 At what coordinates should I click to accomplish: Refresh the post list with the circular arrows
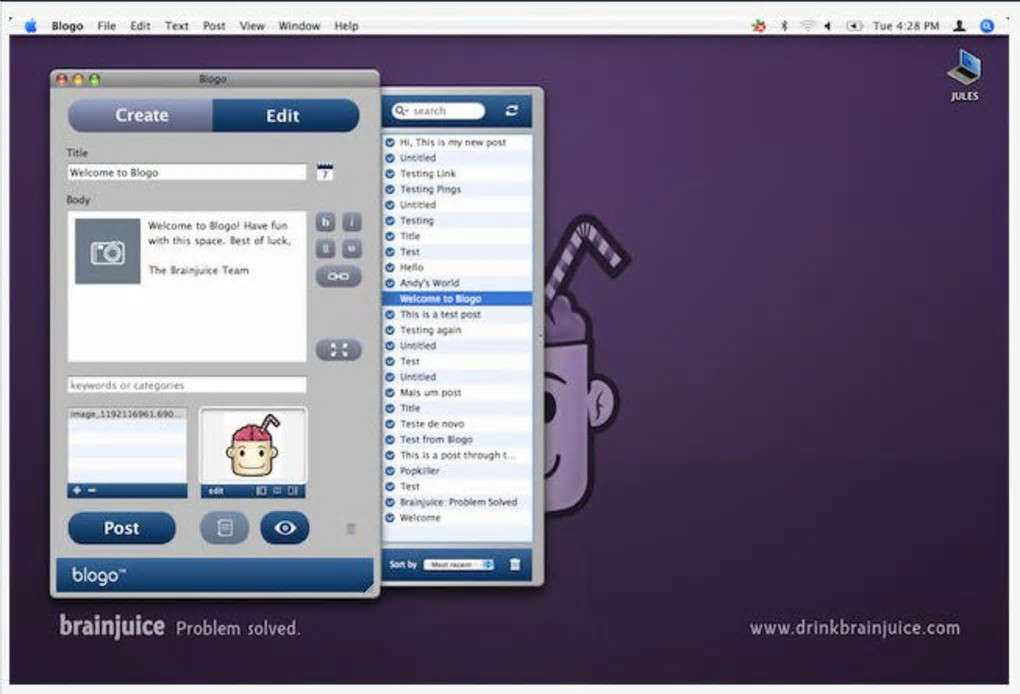[x=512, y=111]
